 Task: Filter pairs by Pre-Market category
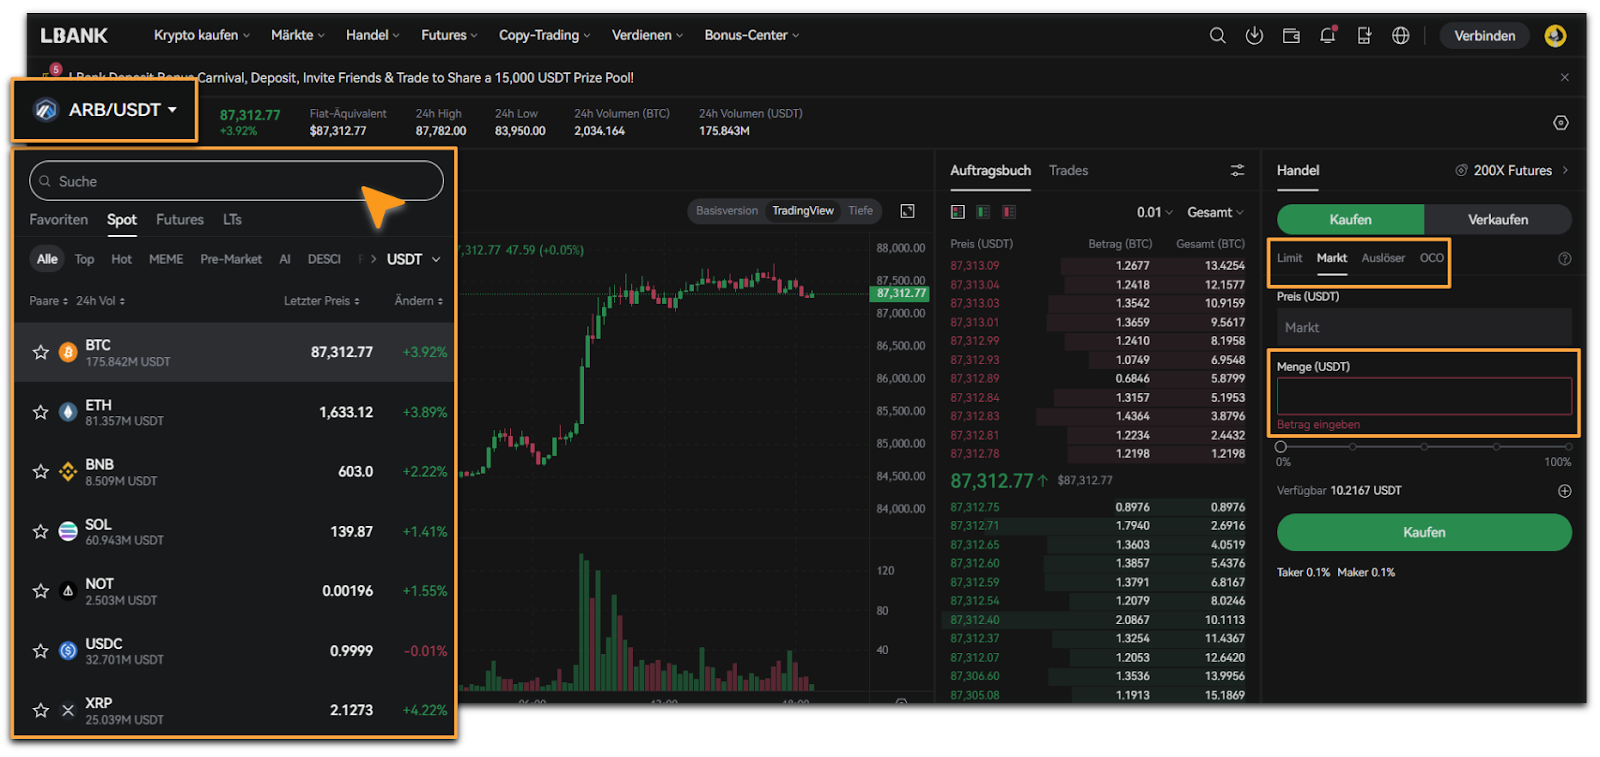tap(231, 259)
